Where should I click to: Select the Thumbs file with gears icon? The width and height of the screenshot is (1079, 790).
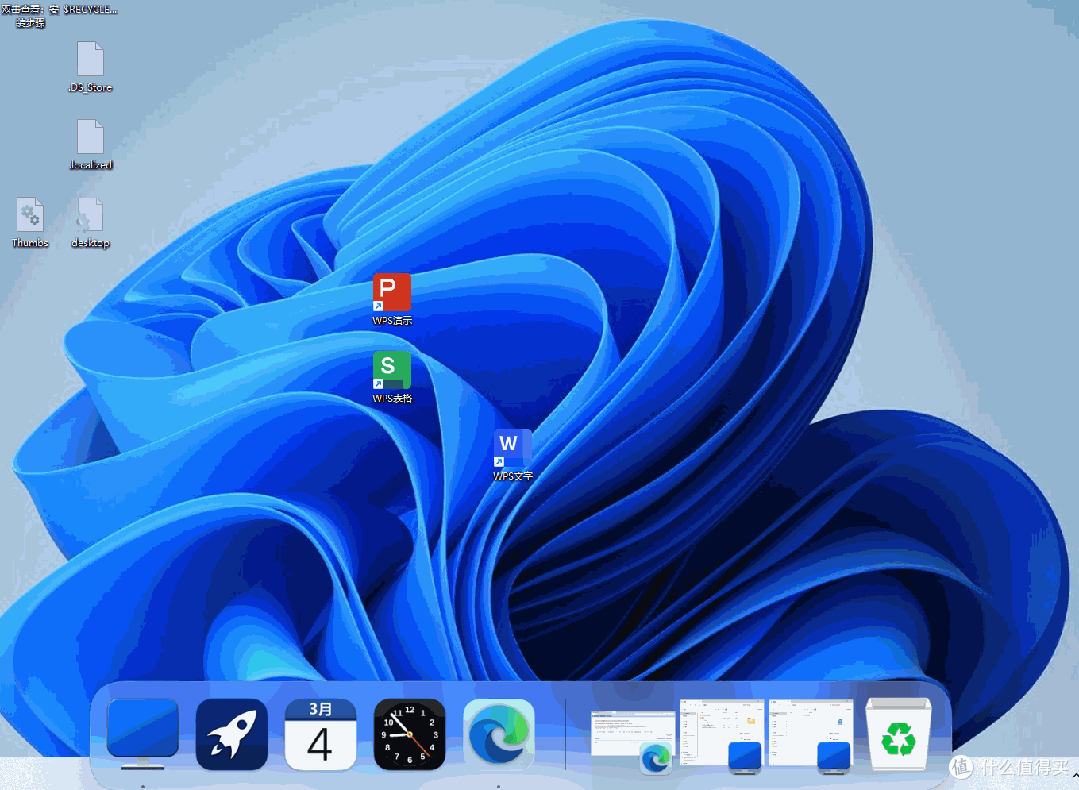(x=30, y=215)
